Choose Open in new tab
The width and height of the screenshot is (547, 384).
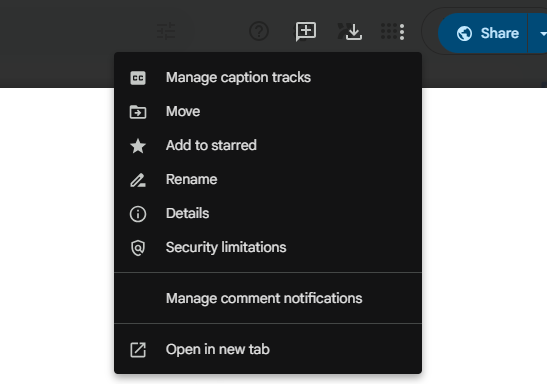point(268,349)
